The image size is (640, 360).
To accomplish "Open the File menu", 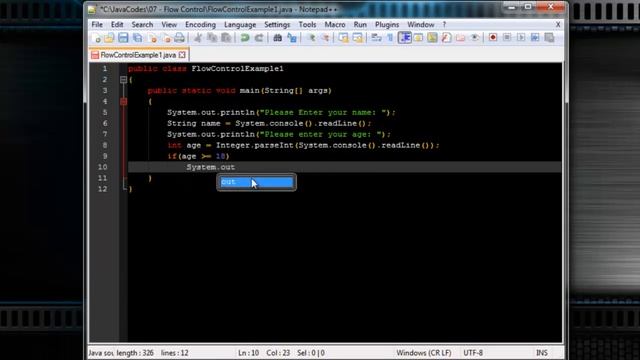I will [x=97, y=24].
